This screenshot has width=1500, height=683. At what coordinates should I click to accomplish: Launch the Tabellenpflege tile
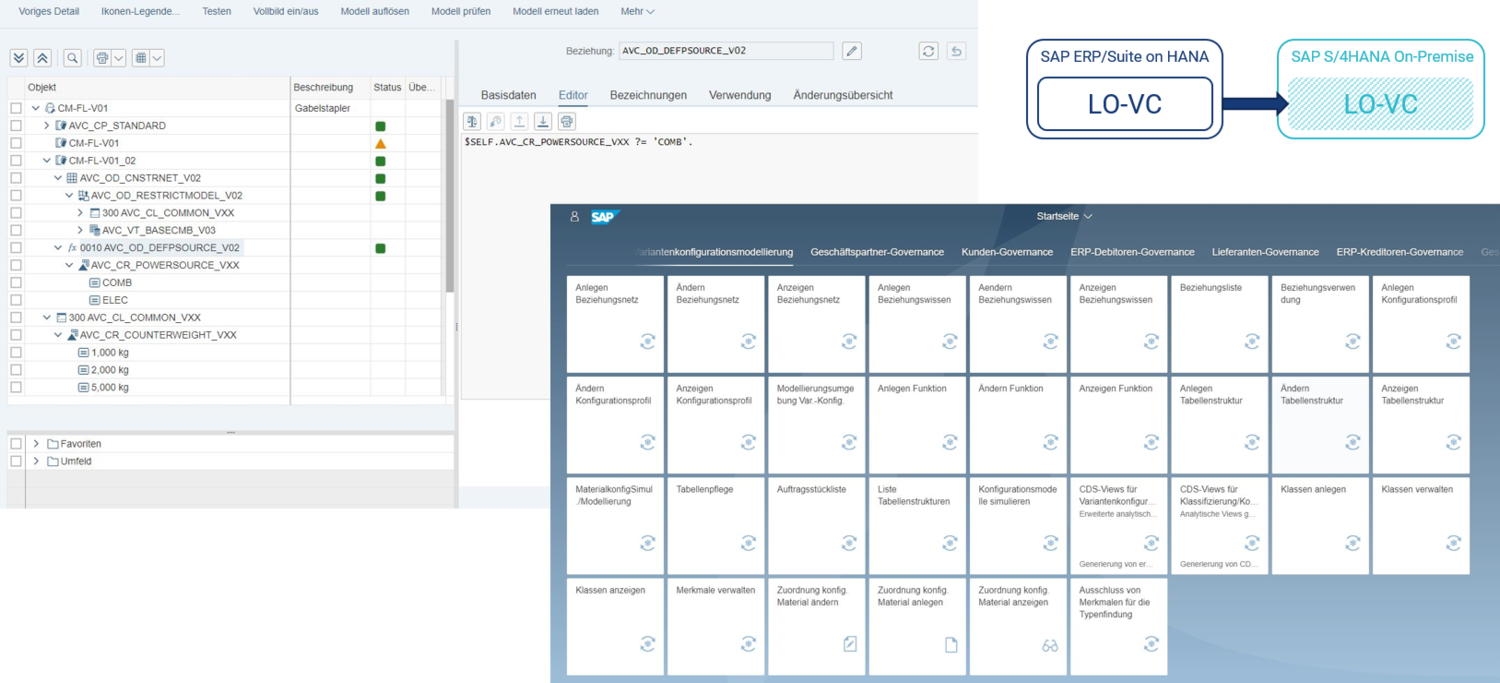coord(717,526)
